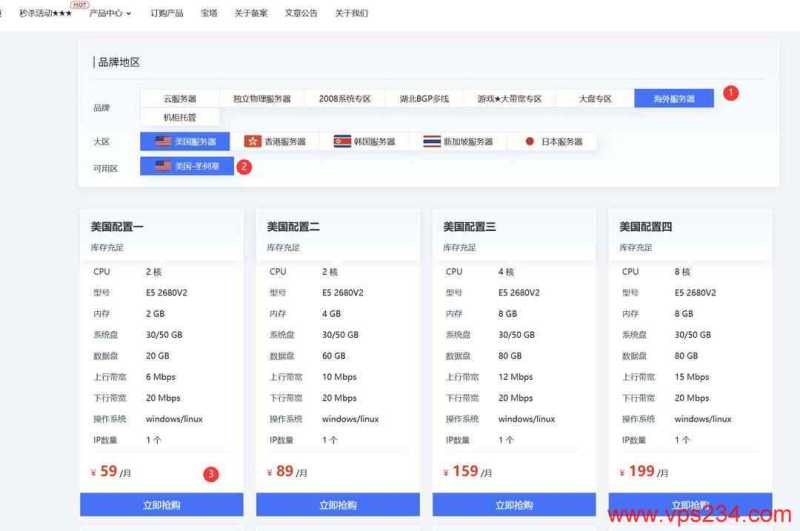Click the 2 GB memory value

[x=155, y=314]
